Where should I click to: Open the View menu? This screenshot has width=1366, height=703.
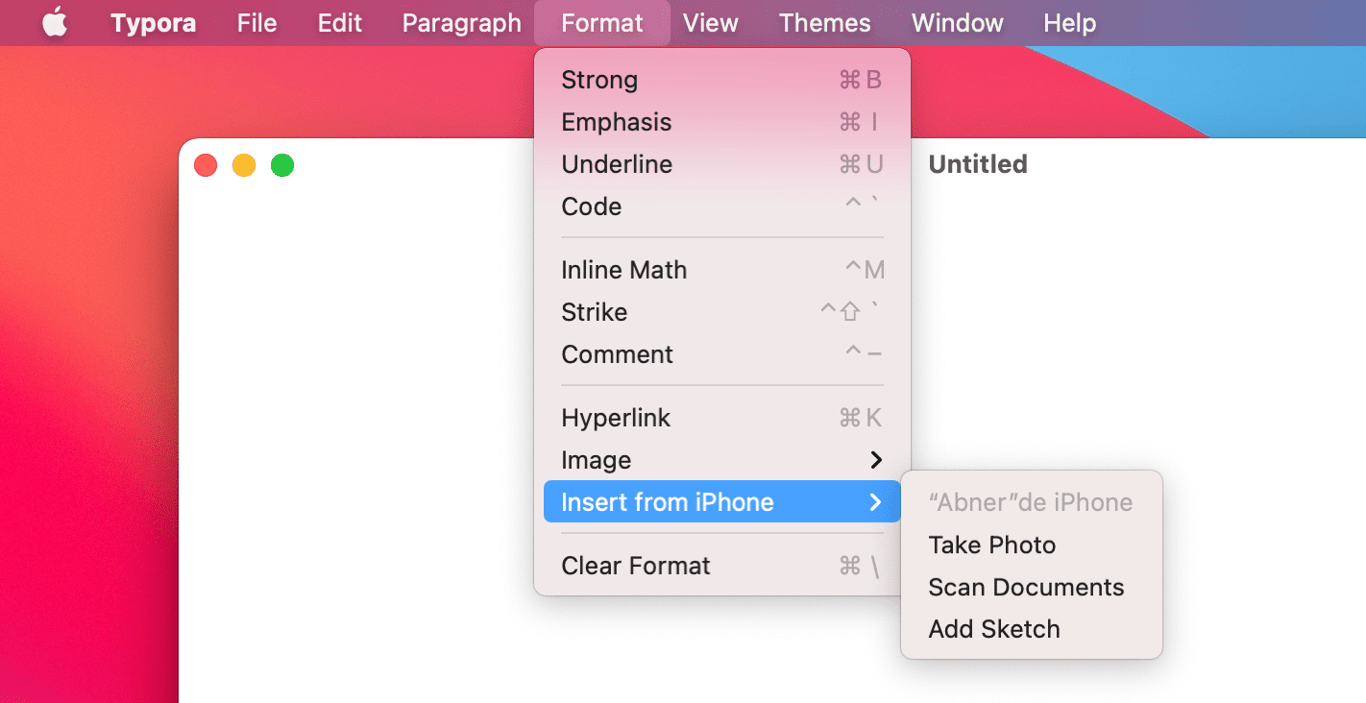pos(710,23)
